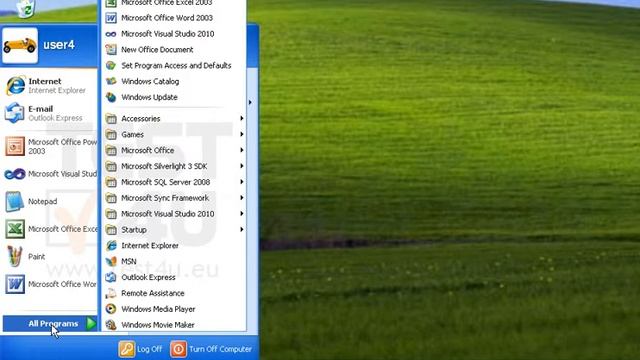Select Windows Media Player entry text

158,309
